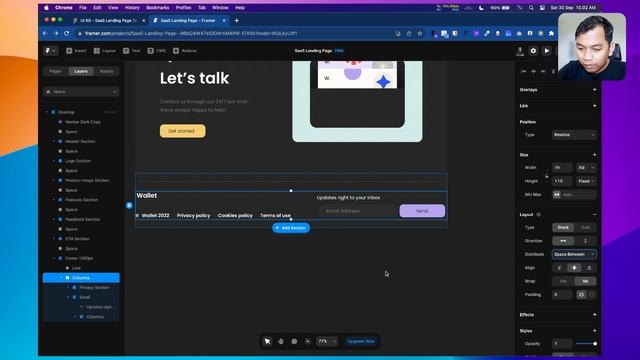Click the invite user icon near settings
This screenshot has height=360, width=640.
tap(520, 51)
